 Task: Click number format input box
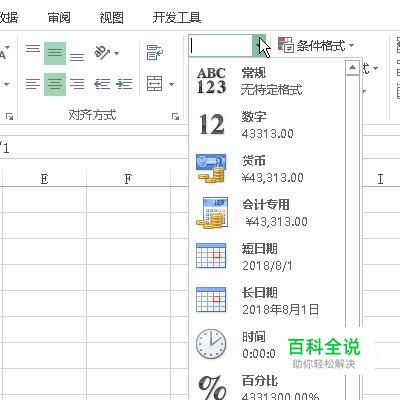221,46
